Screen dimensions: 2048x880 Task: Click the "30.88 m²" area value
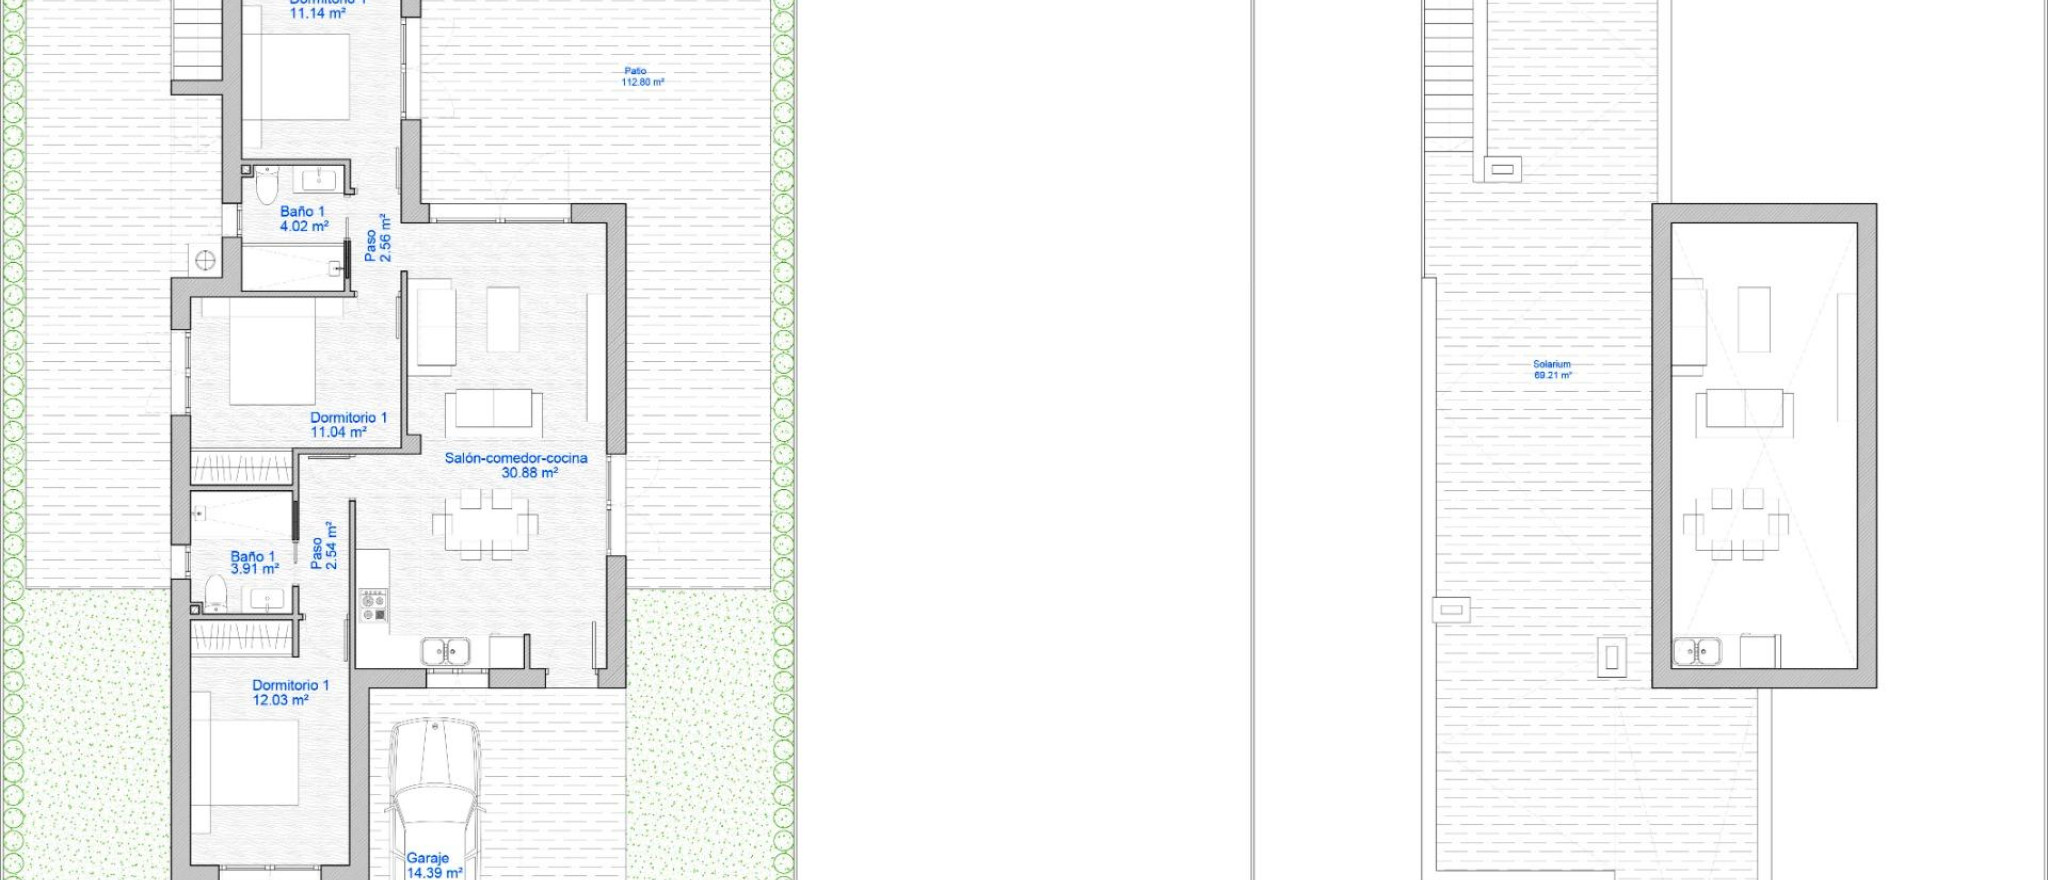529,472
